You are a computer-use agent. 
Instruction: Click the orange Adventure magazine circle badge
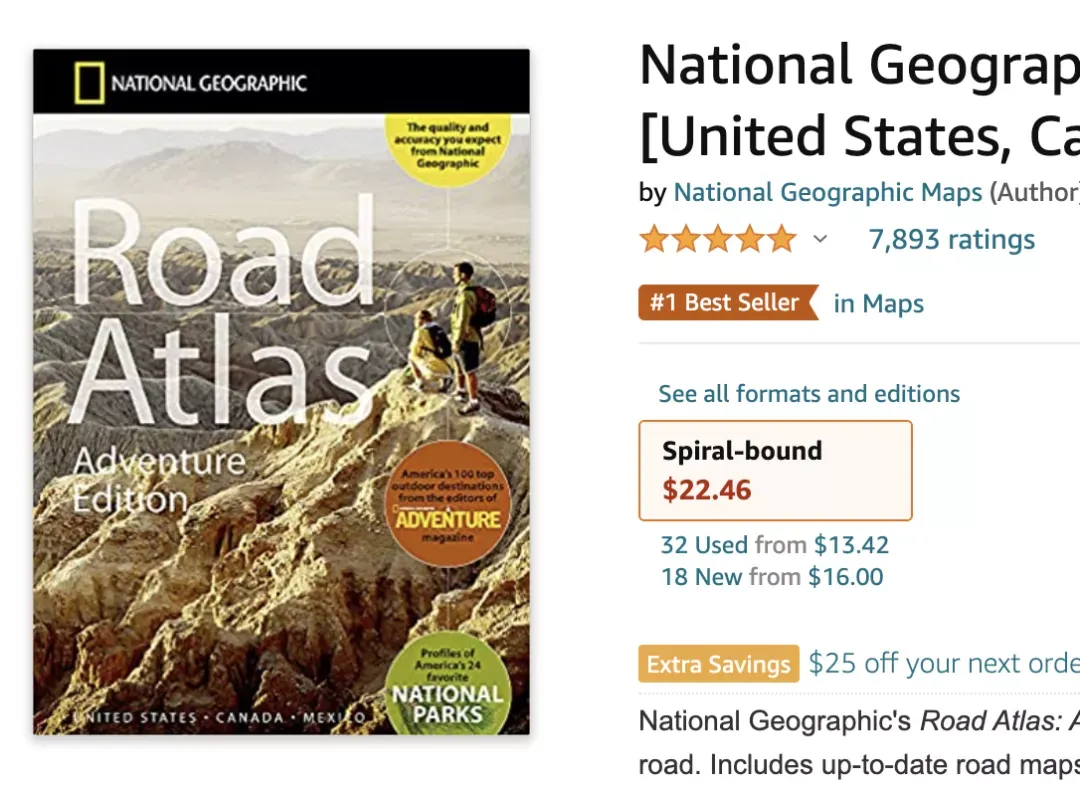coord(448,504)
